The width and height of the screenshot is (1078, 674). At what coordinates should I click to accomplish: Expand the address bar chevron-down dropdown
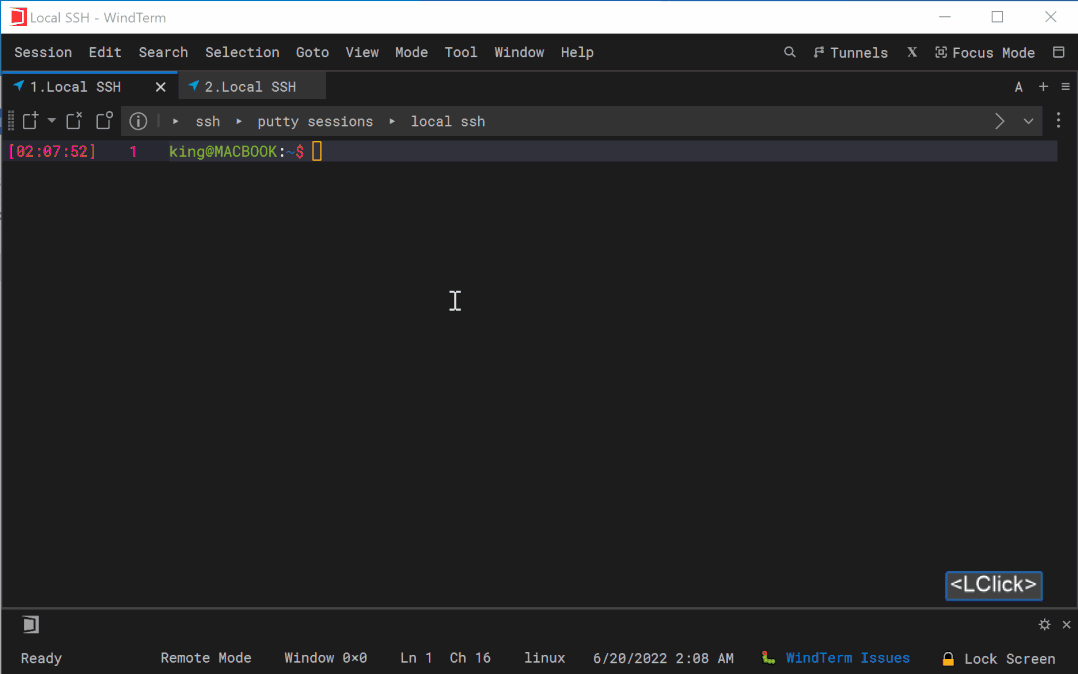pyautogui.click(x=1028, y=121)
